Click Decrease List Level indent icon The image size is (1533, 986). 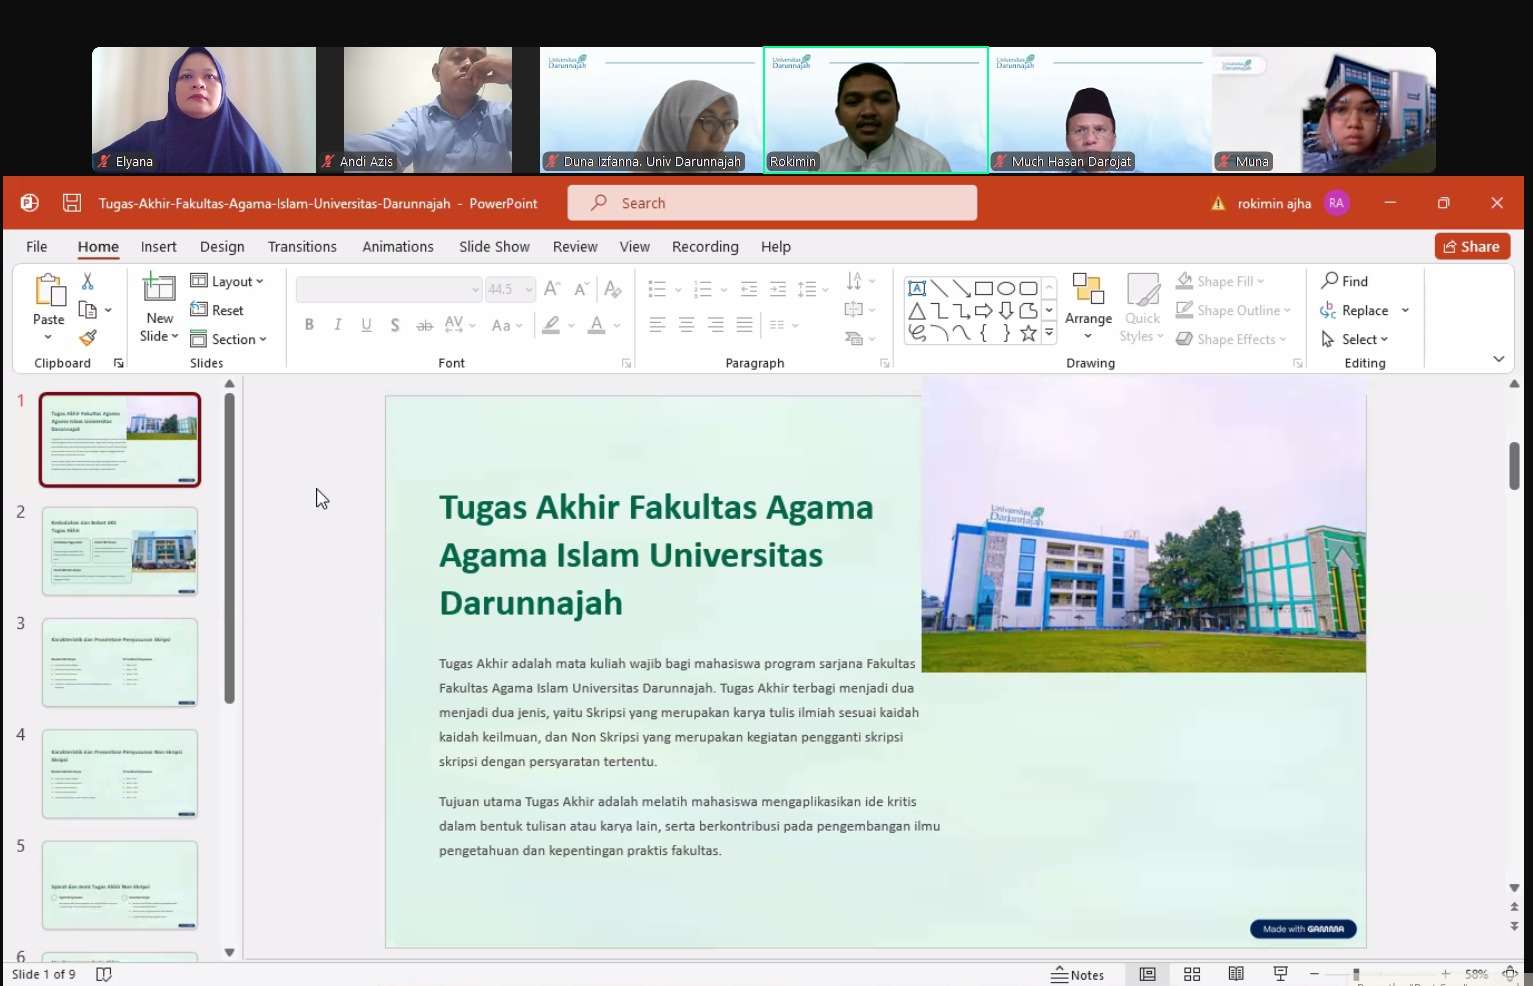(749, 289)
